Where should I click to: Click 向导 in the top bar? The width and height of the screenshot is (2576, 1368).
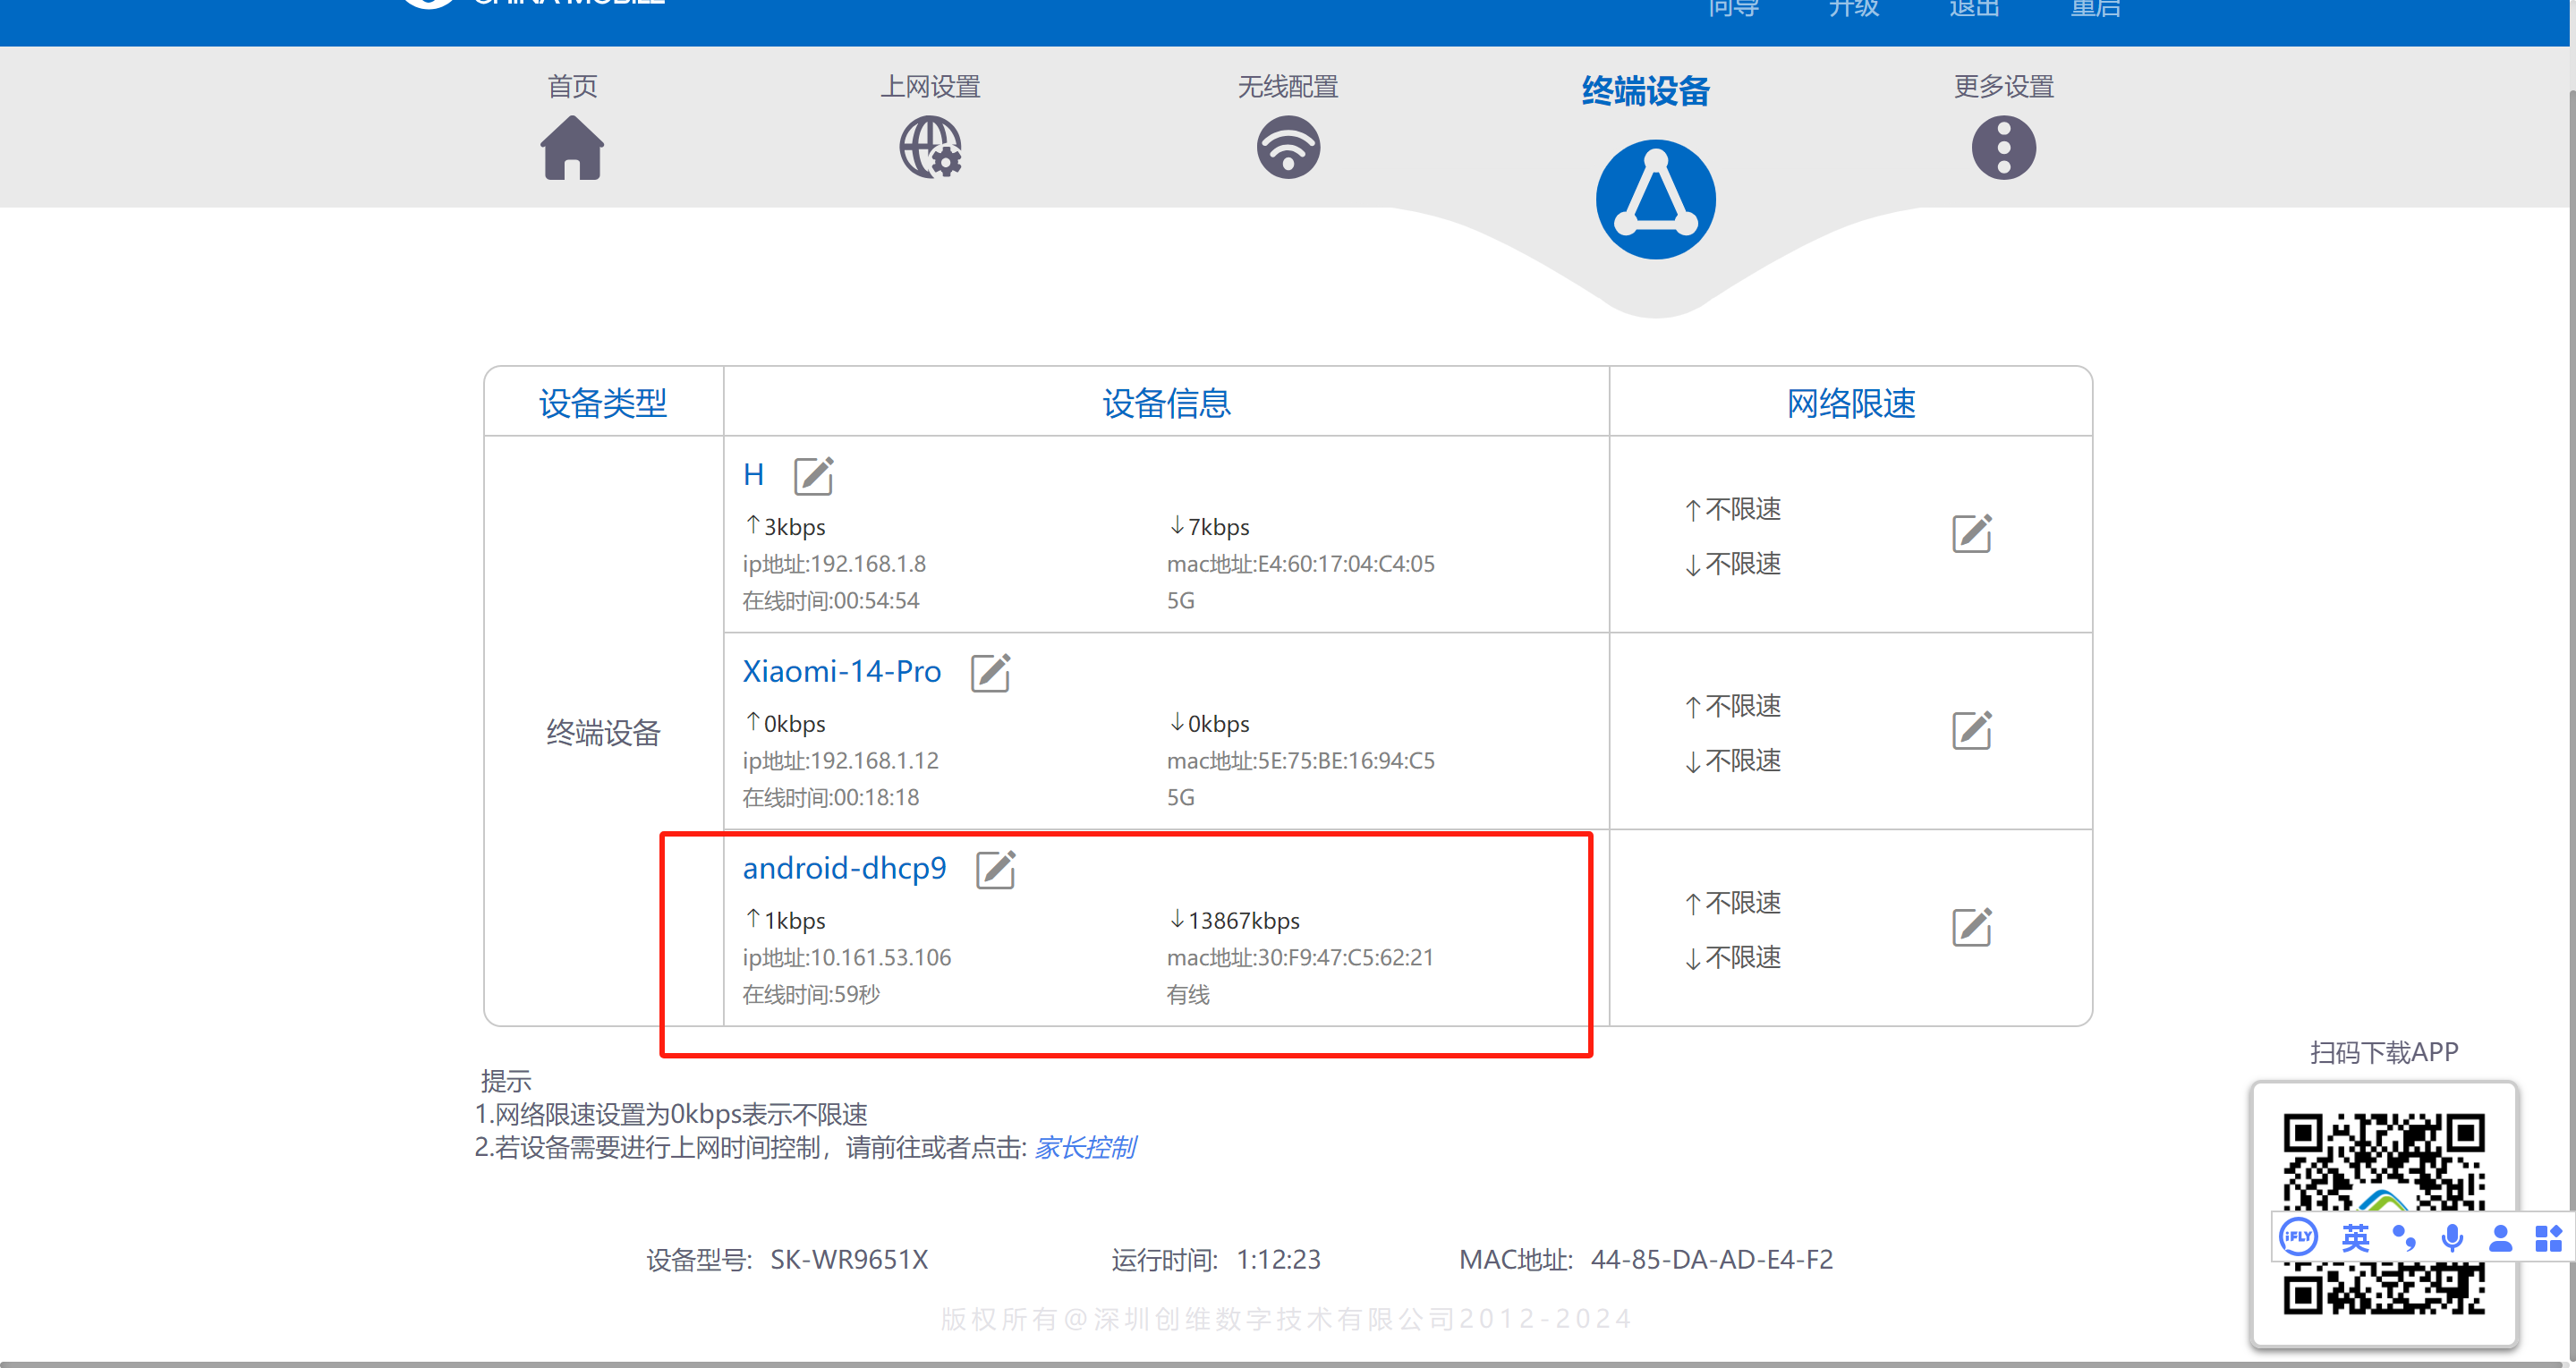(1733, 8)
